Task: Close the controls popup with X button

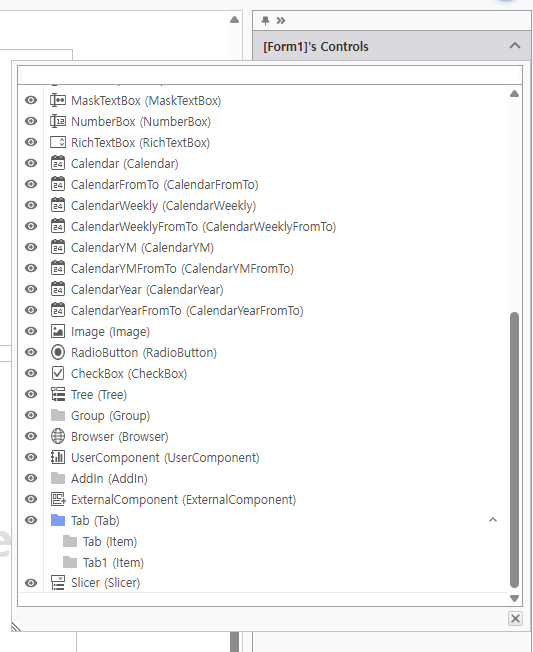Action: (515, 618)
